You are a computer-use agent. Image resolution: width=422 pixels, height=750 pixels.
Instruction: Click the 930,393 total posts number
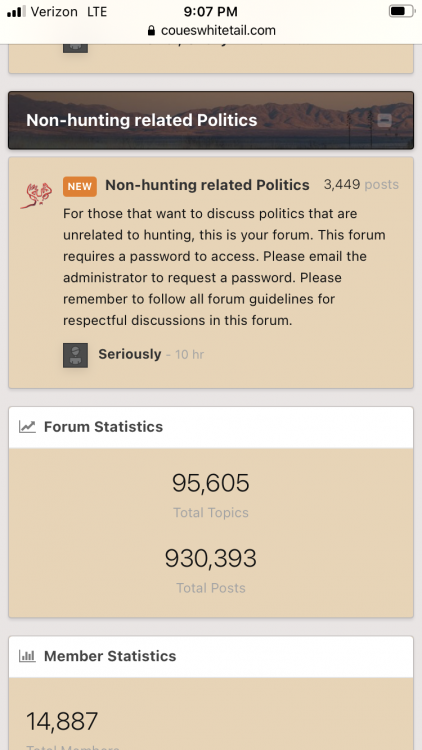click(x=211, y=559)
